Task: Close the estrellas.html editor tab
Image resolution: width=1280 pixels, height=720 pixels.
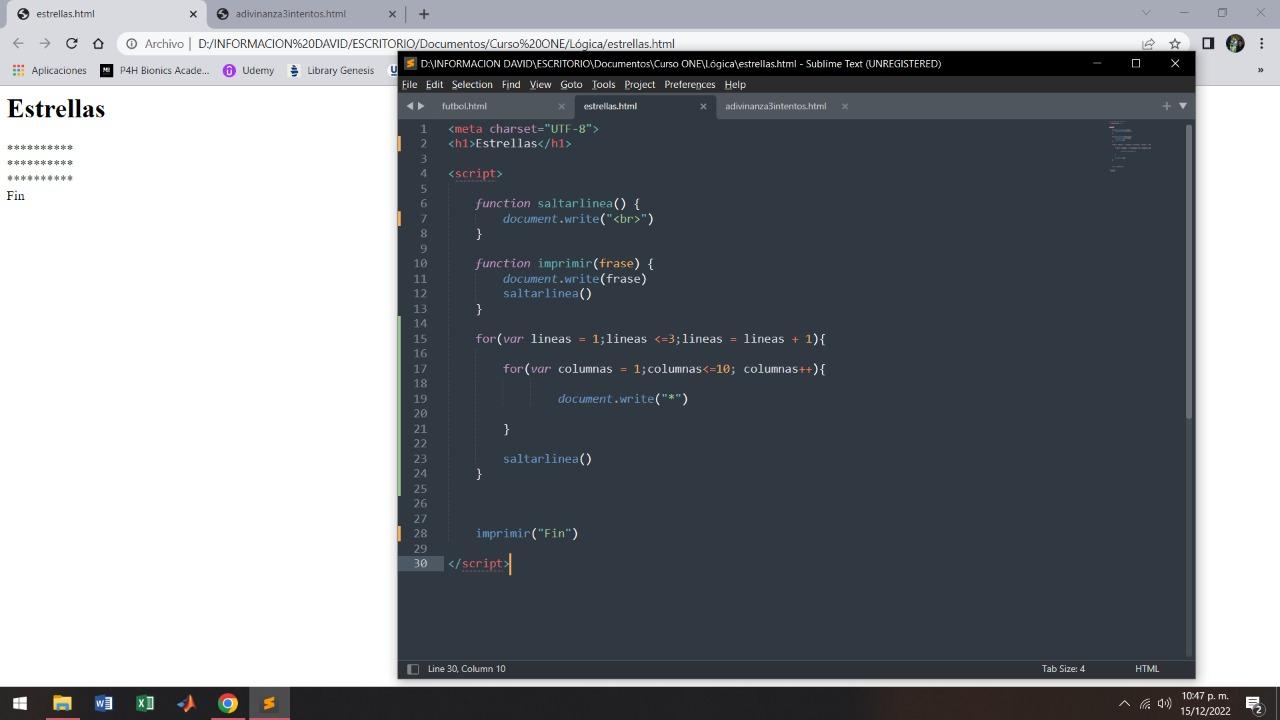Action: point(703,106)
